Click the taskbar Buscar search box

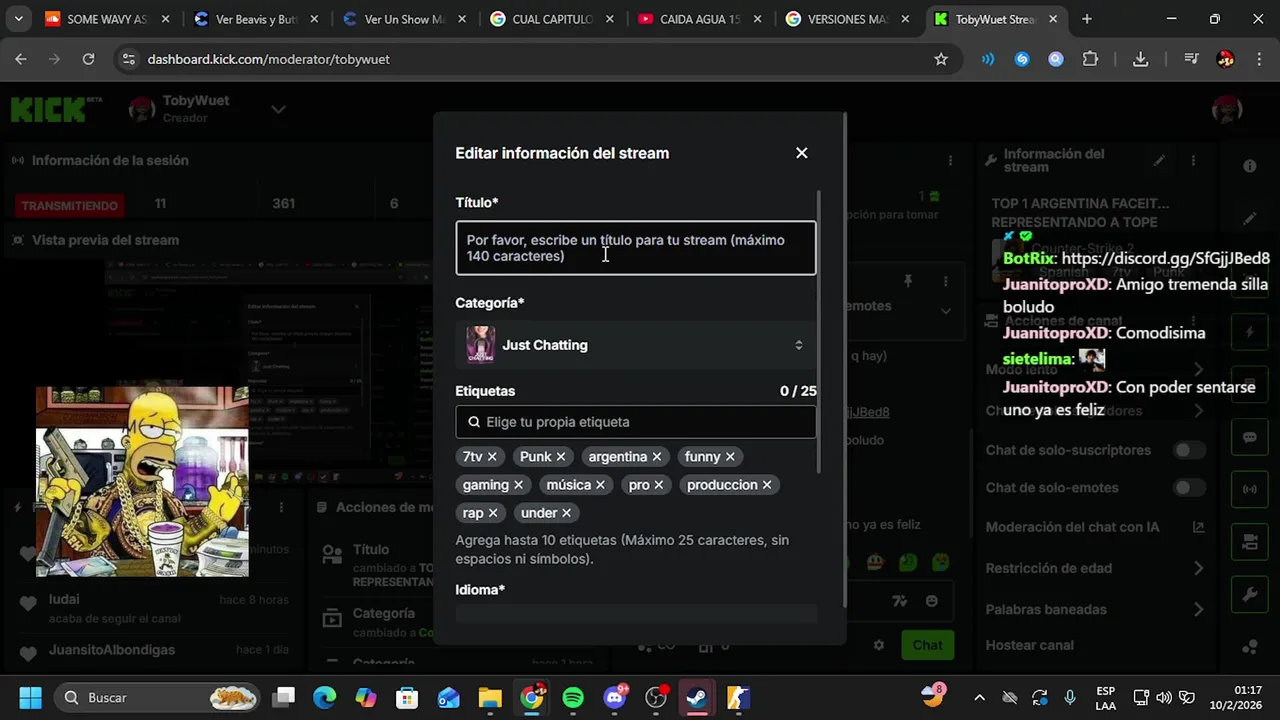click(x=156, y=698)
